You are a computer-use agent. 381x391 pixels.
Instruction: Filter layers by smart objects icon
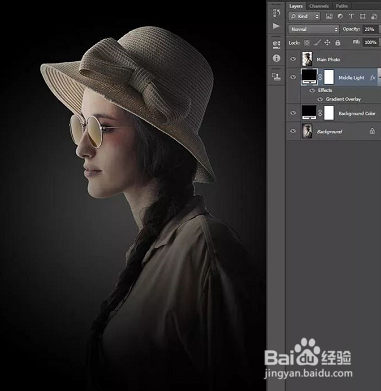[374, 16]
